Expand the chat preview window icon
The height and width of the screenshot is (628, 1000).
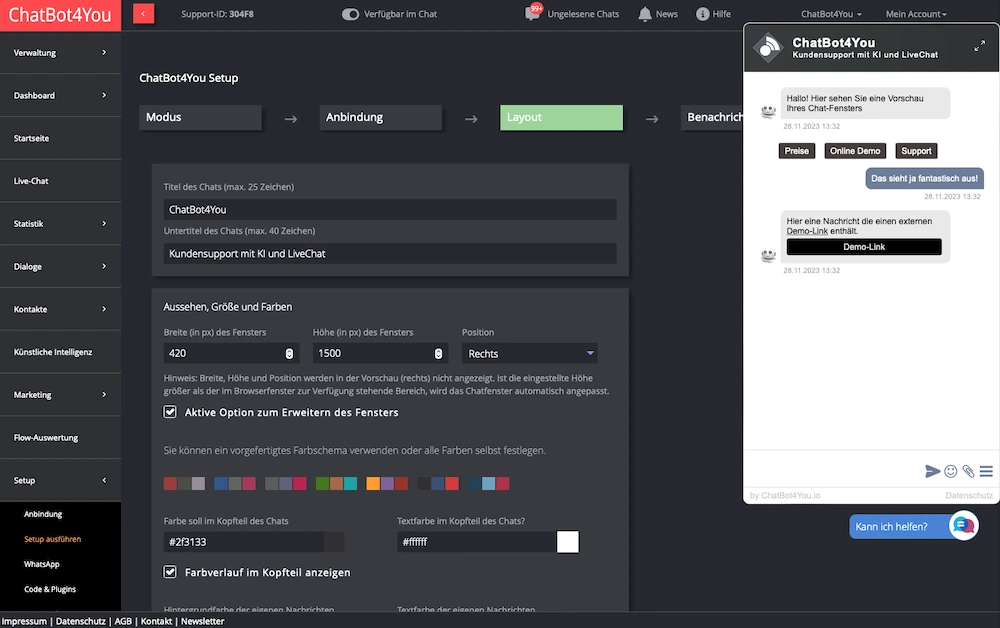pos(979,46)
